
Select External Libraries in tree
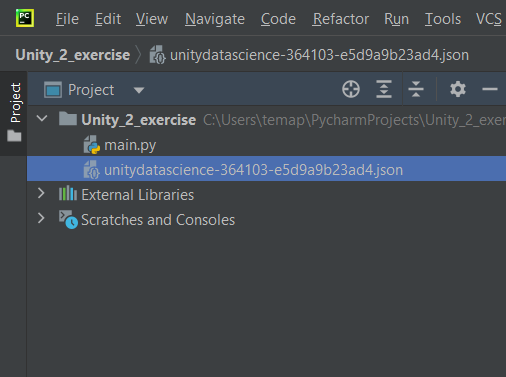137,195
